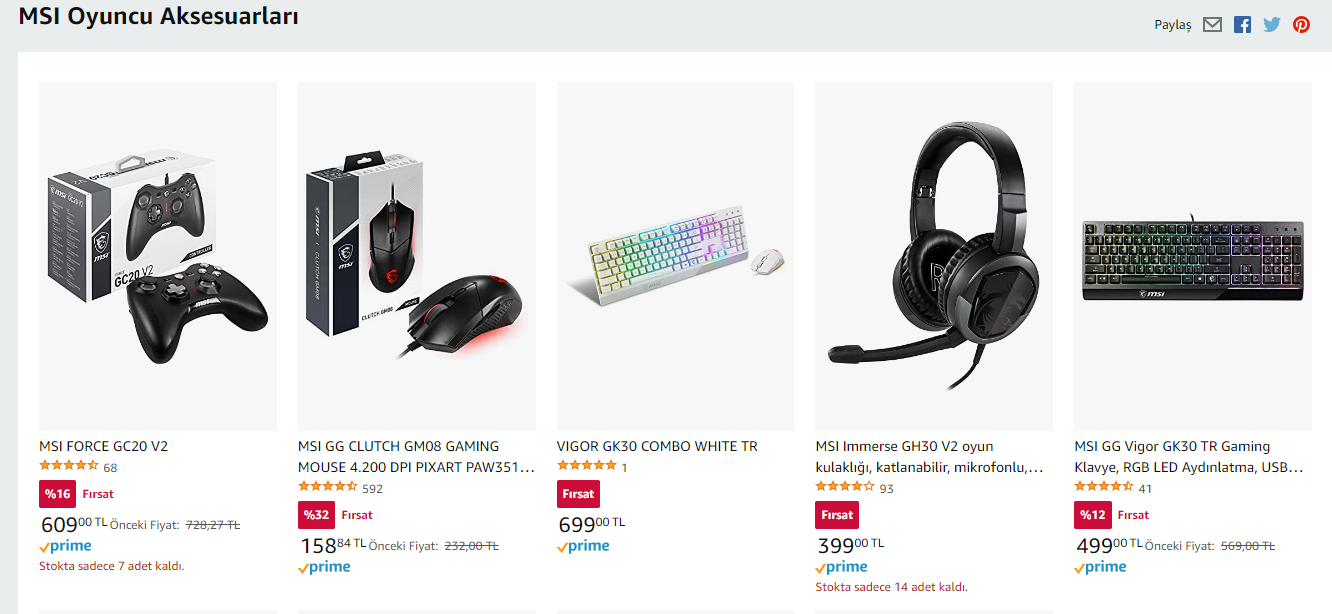Open the black Vigor GK30 keyboard image
1332x614 pixels.
[x=1192, y=256]
